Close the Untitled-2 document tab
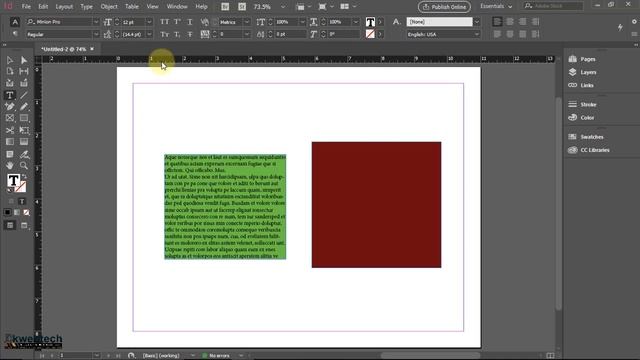The height and width of the screenshot is (360, 640). tap(92, 49)
